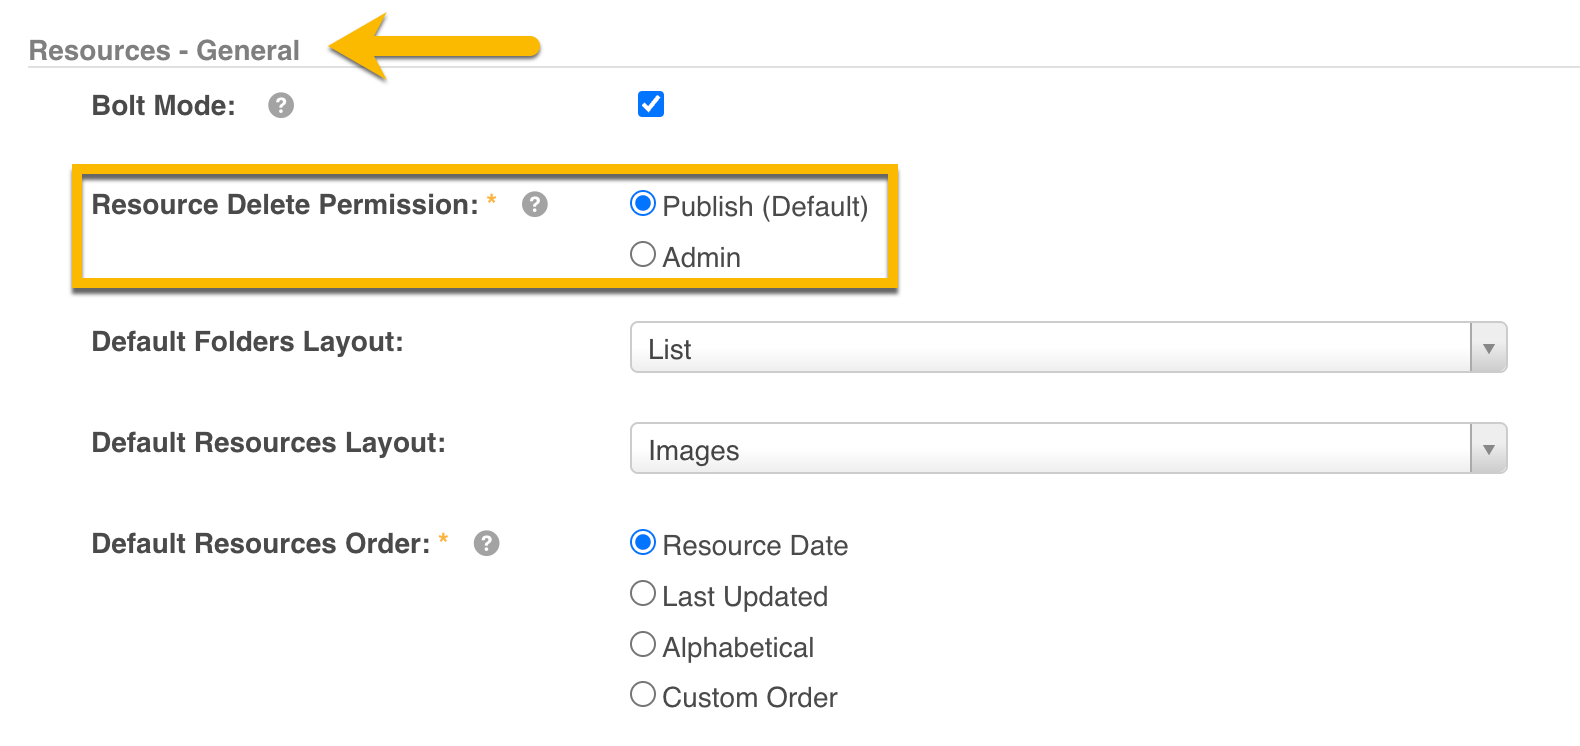Select Publish (Default) radio option
Viewport: 1580px width, 746px height.
643,204
